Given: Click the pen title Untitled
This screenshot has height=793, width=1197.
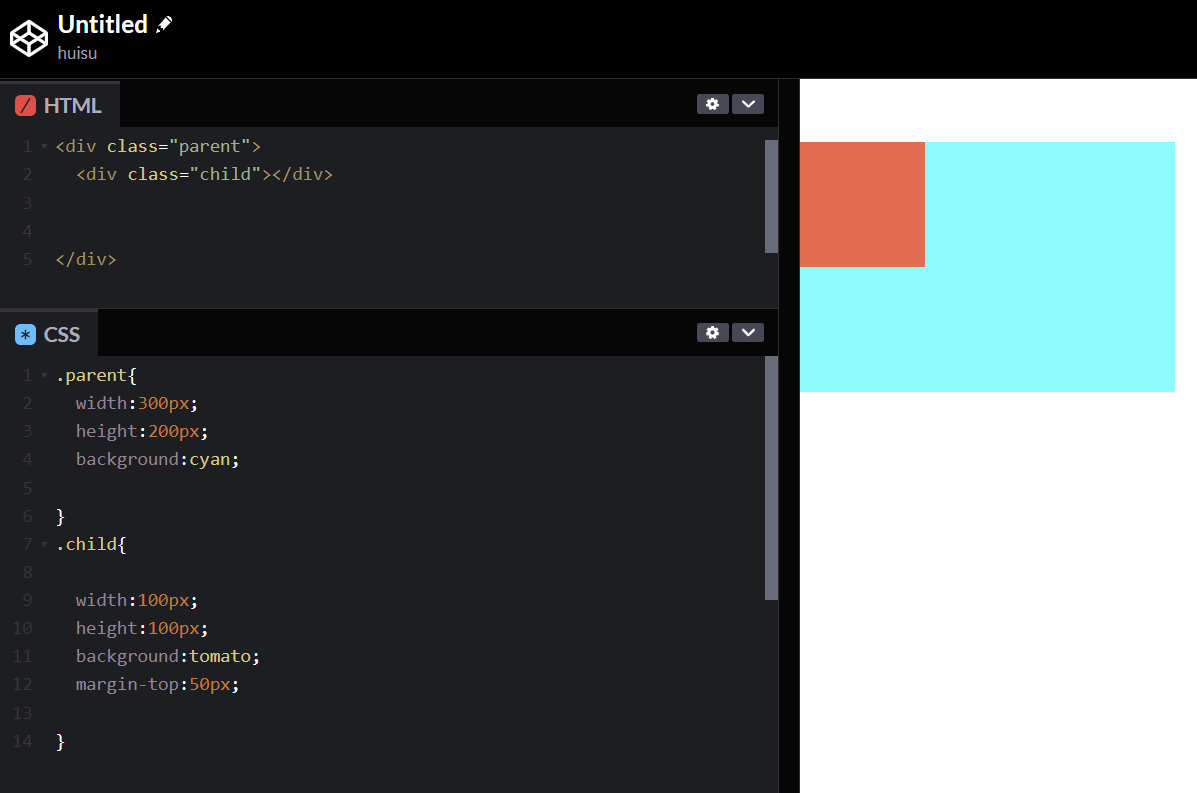Looking at the screenshot, I should [x=102, y=24].
